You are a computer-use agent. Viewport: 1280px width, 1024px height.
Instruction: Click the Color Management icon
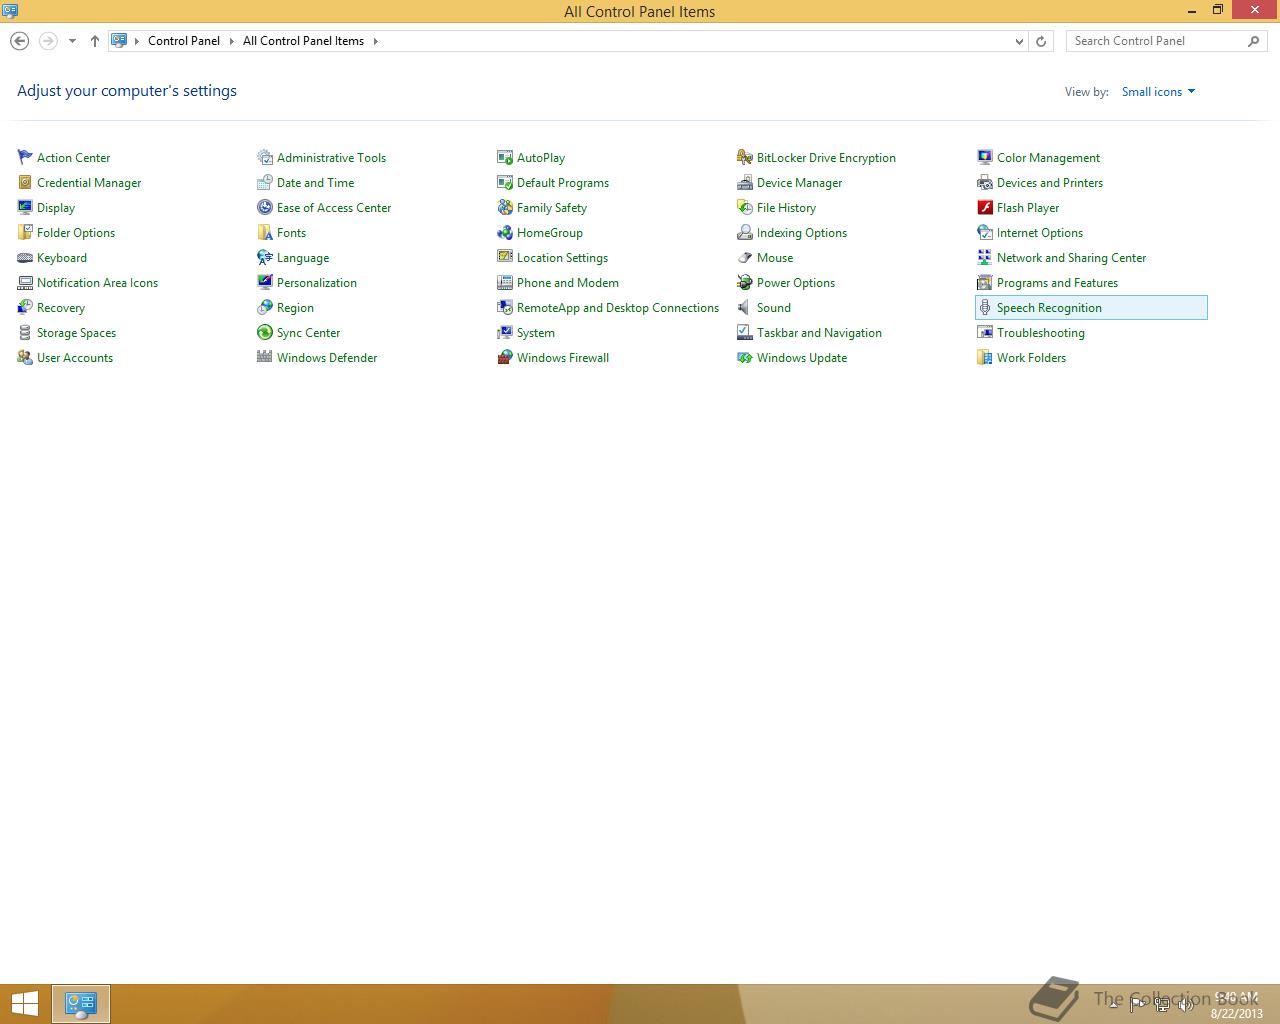coord(985,157)
